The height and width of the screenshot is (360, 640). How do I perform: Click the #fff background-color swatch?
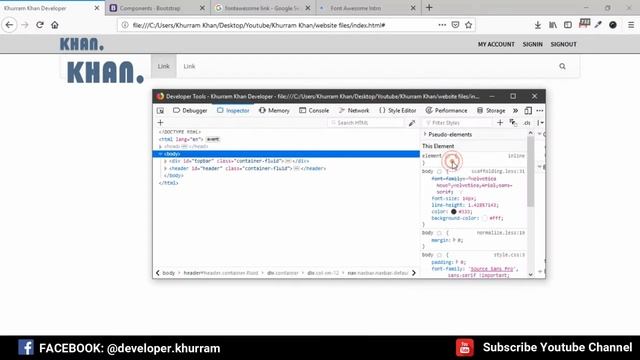tap(484, 218)
